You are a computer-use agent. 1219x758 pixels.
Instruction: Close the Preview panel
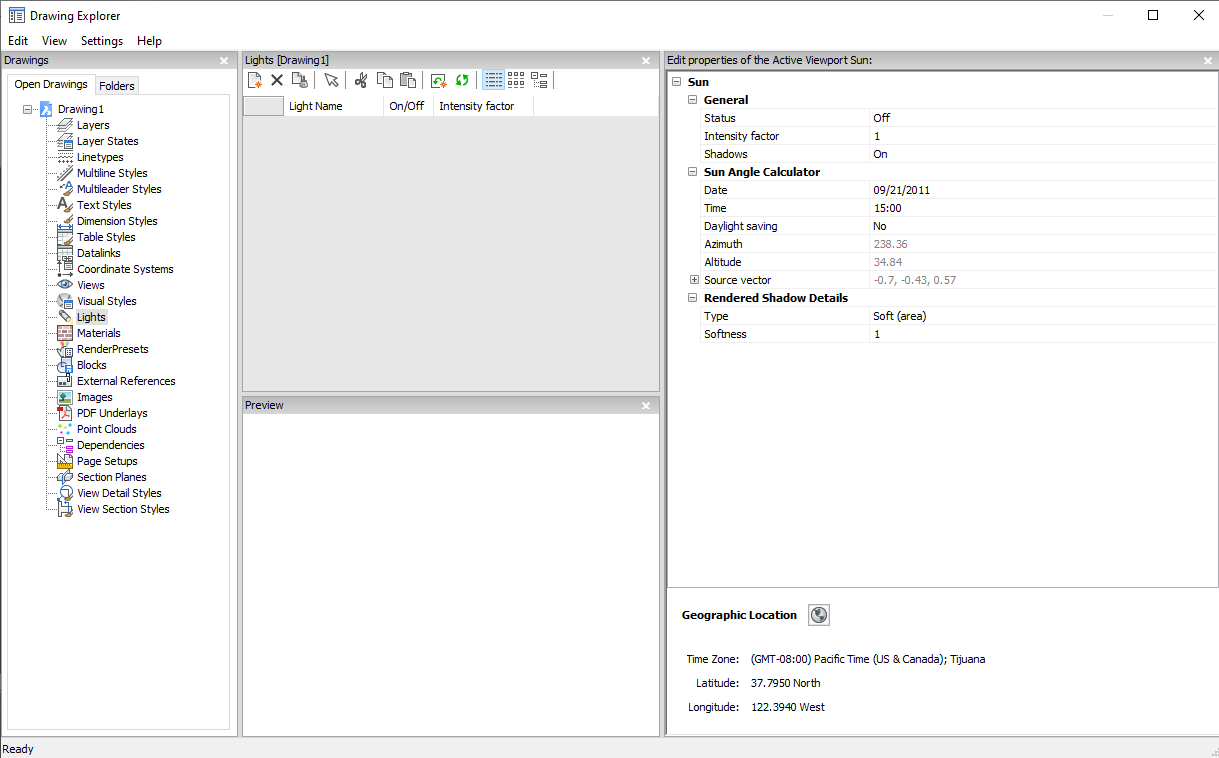(x=646, y=405)
